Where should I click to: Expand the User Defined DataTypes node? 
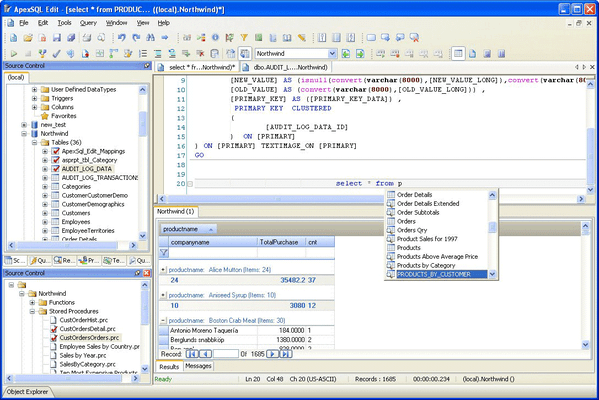coord(34,89)
